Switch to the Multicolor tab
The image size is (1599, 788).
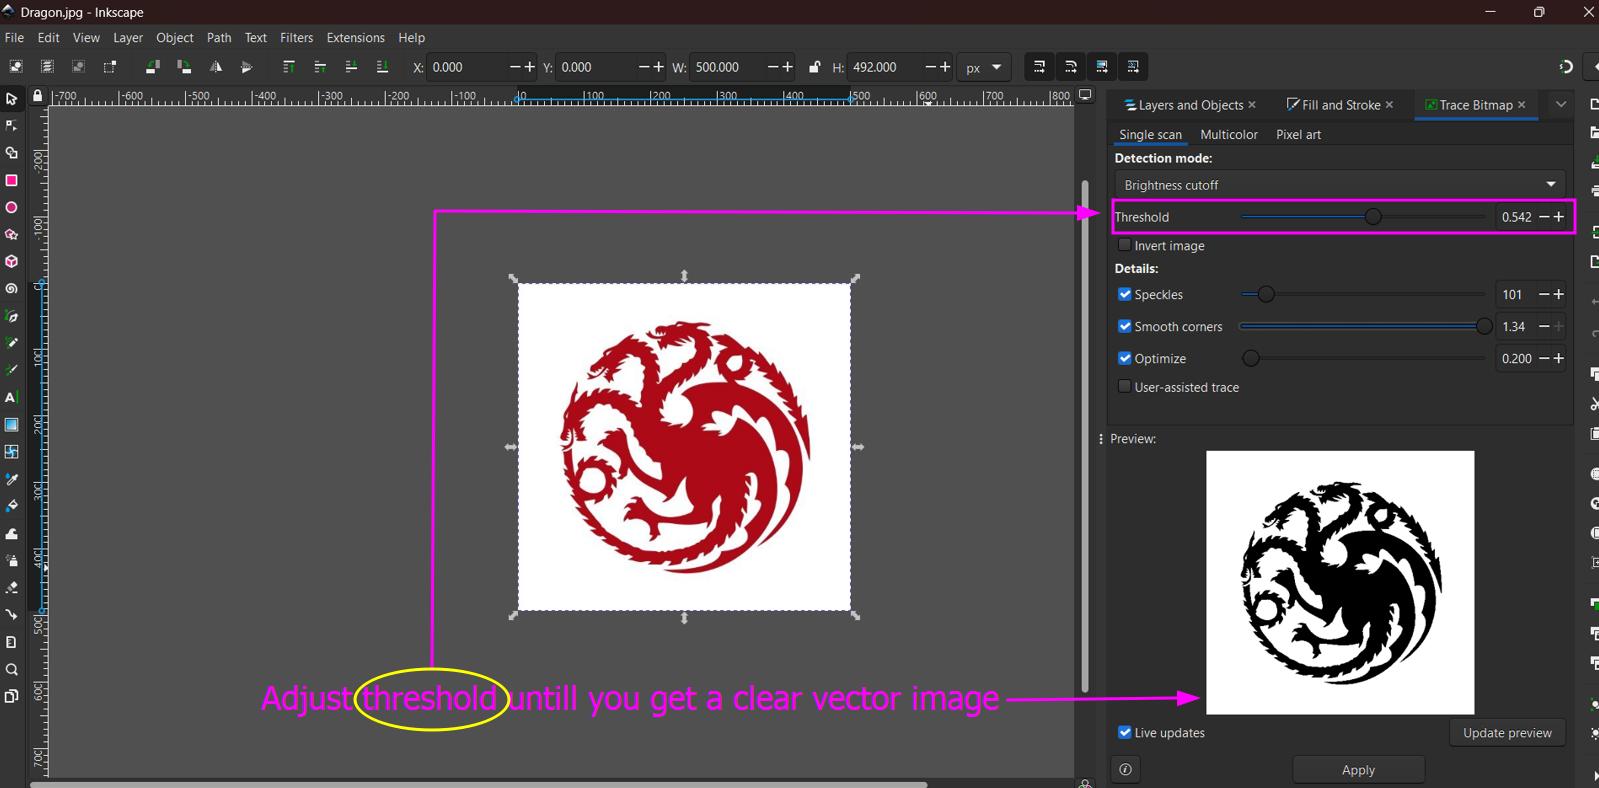tap(1228, 134)
